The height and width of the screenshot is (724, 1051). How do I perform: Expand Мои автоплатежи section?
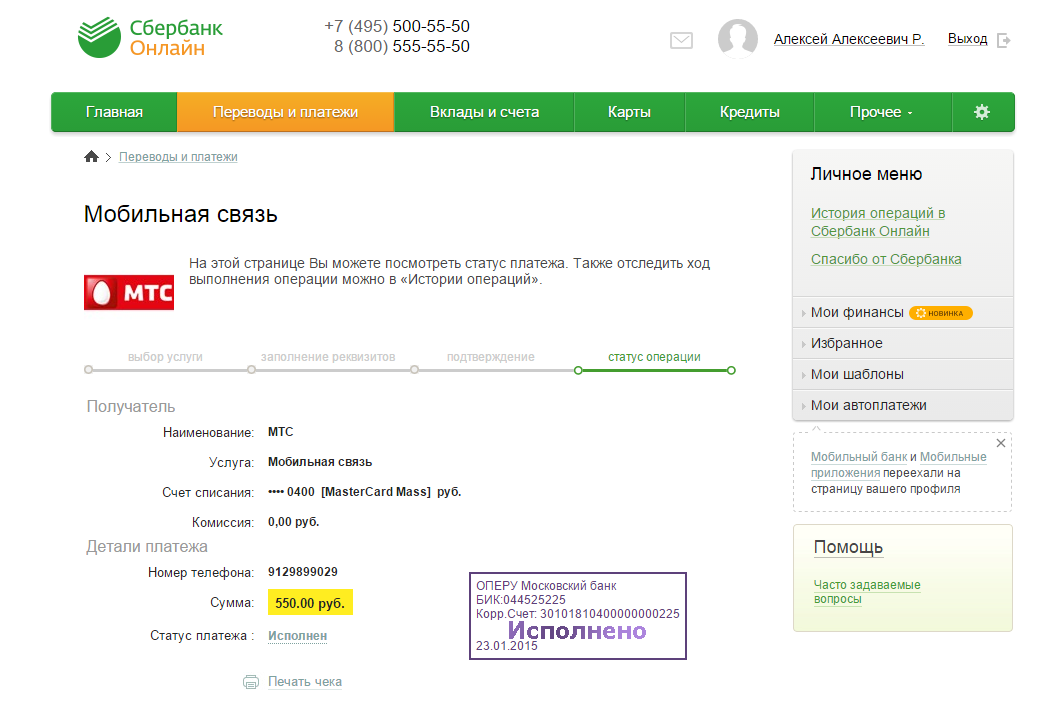click(902, 405)
